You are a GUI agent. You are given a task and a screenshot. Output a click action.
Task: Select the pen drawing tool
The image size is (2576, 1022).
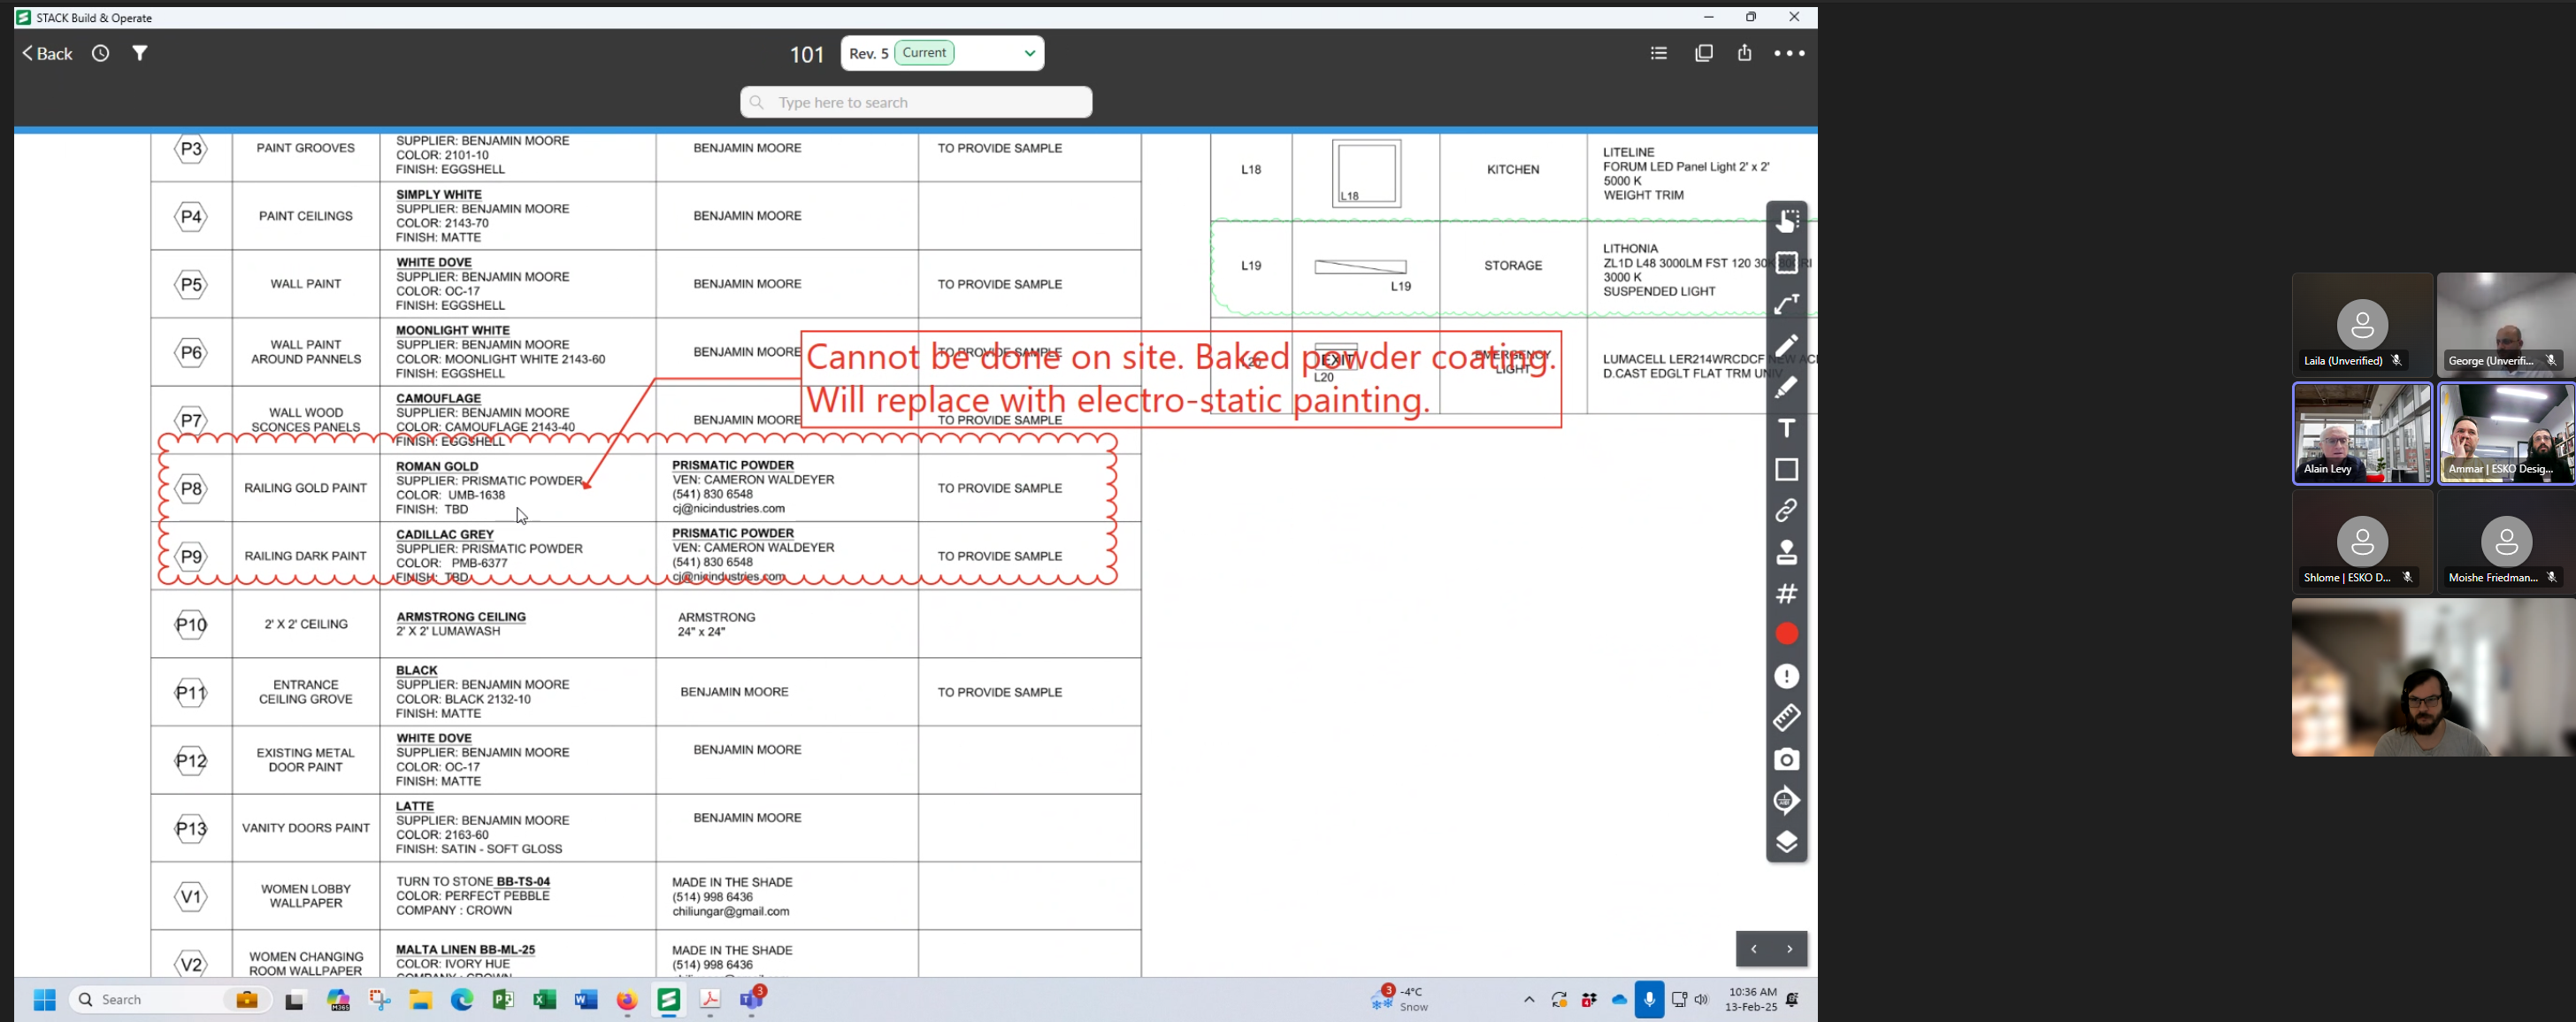[x=1786, y=346]
